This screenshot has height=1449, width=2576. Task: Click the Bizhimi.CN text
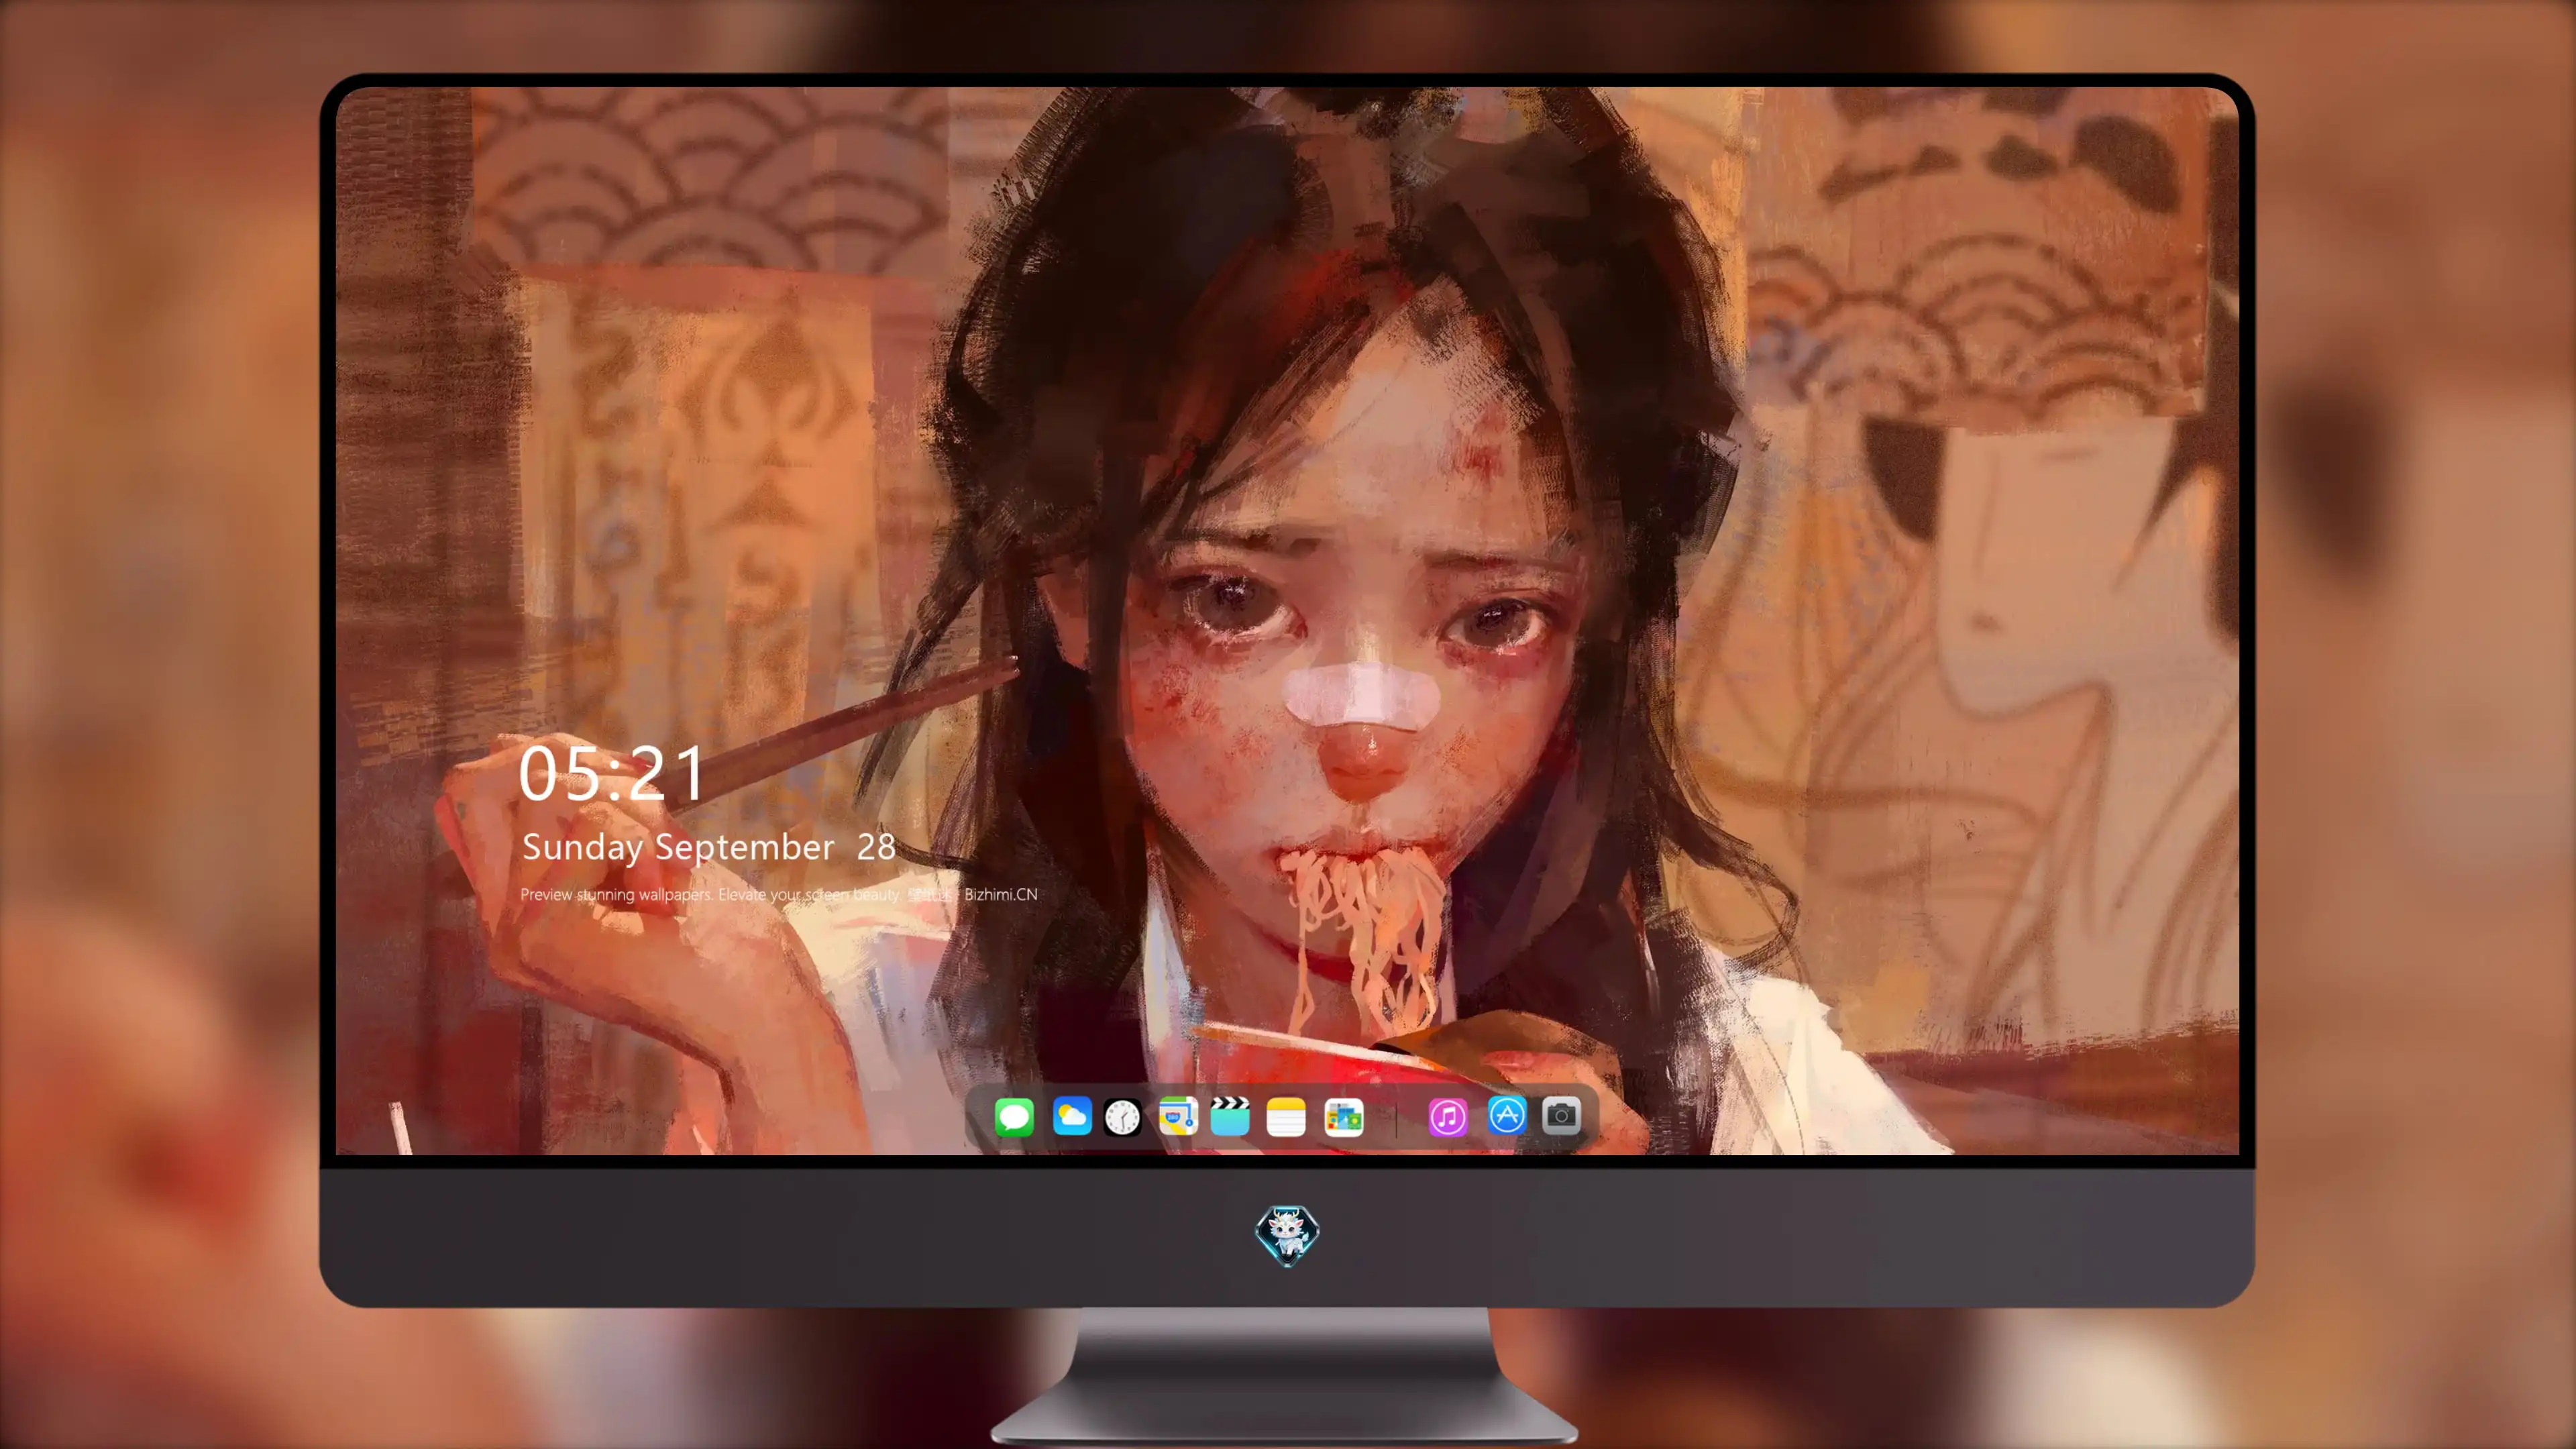tap(1001, 894)
